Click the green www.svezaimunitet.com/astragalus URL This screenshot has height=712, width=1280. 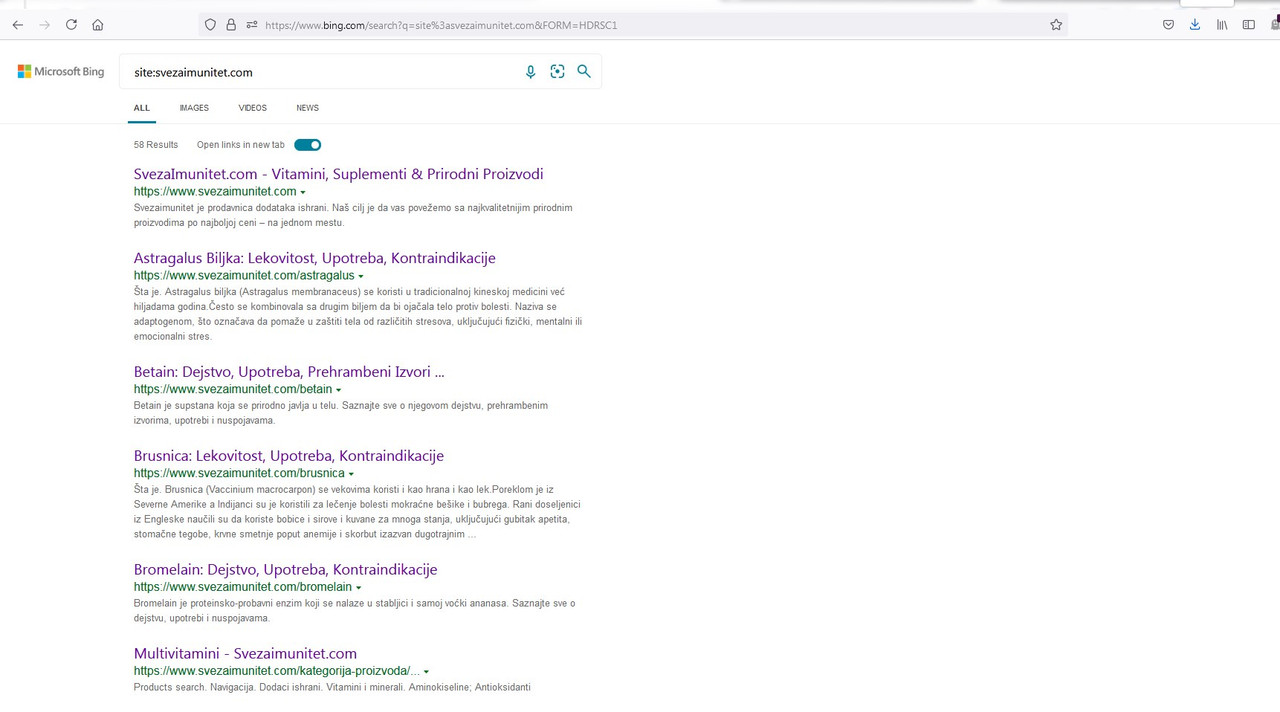coord(244,276)
